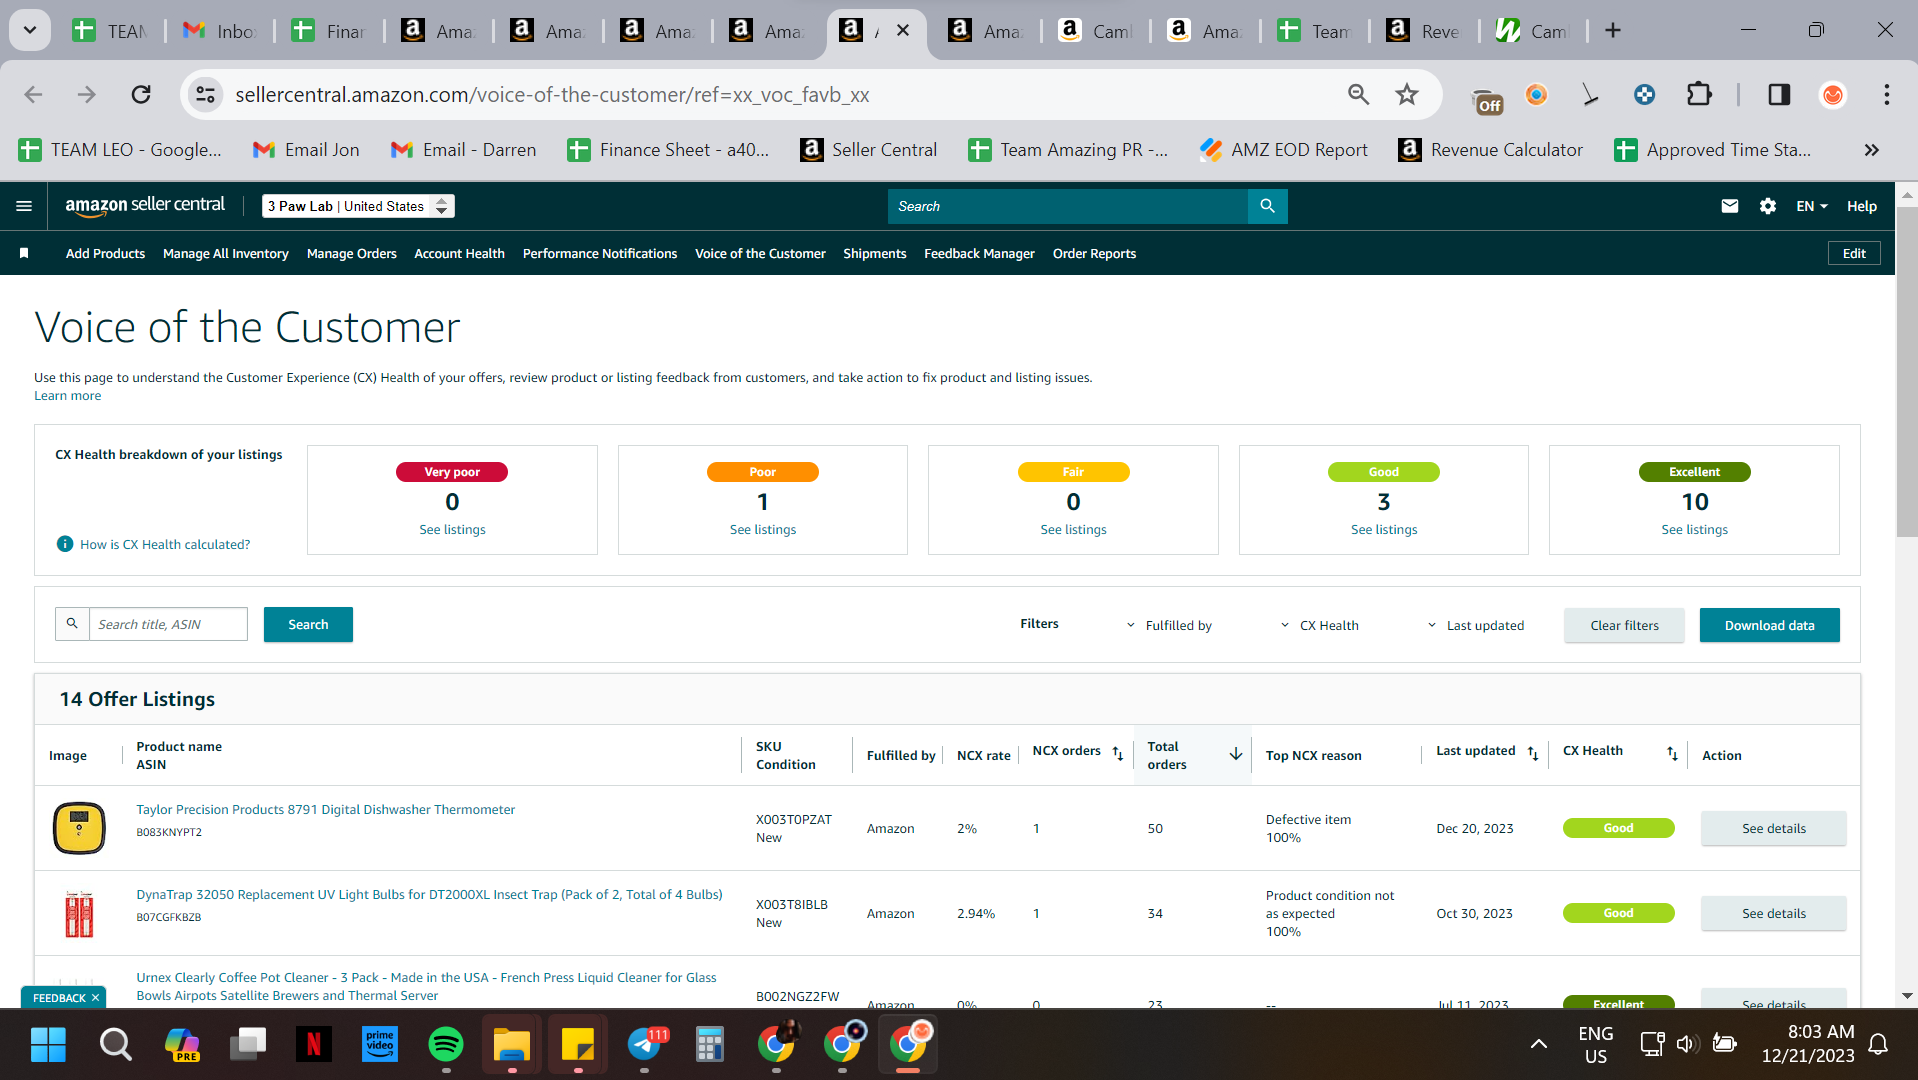Show more bookmarks with the chevron
Screen dimensions: 1918x1080
tap(1871, 150)
